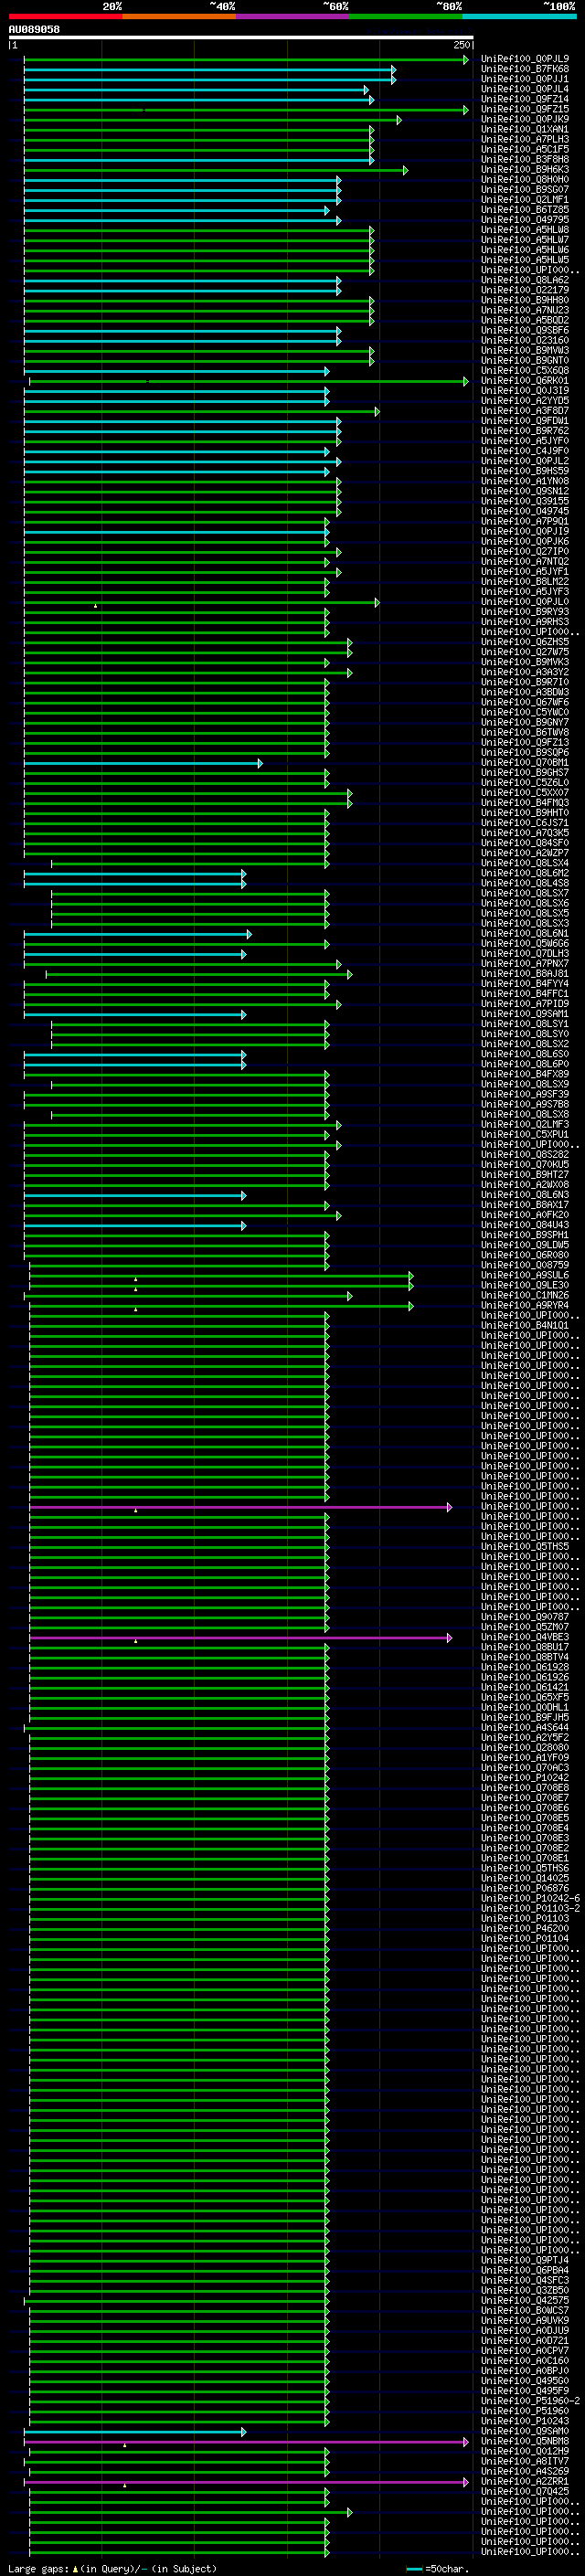The width and height of the screenshot is (585, 2576).
Task: Open UniRef100_A9SUL6 hit
Action: tap(525, 1275)
